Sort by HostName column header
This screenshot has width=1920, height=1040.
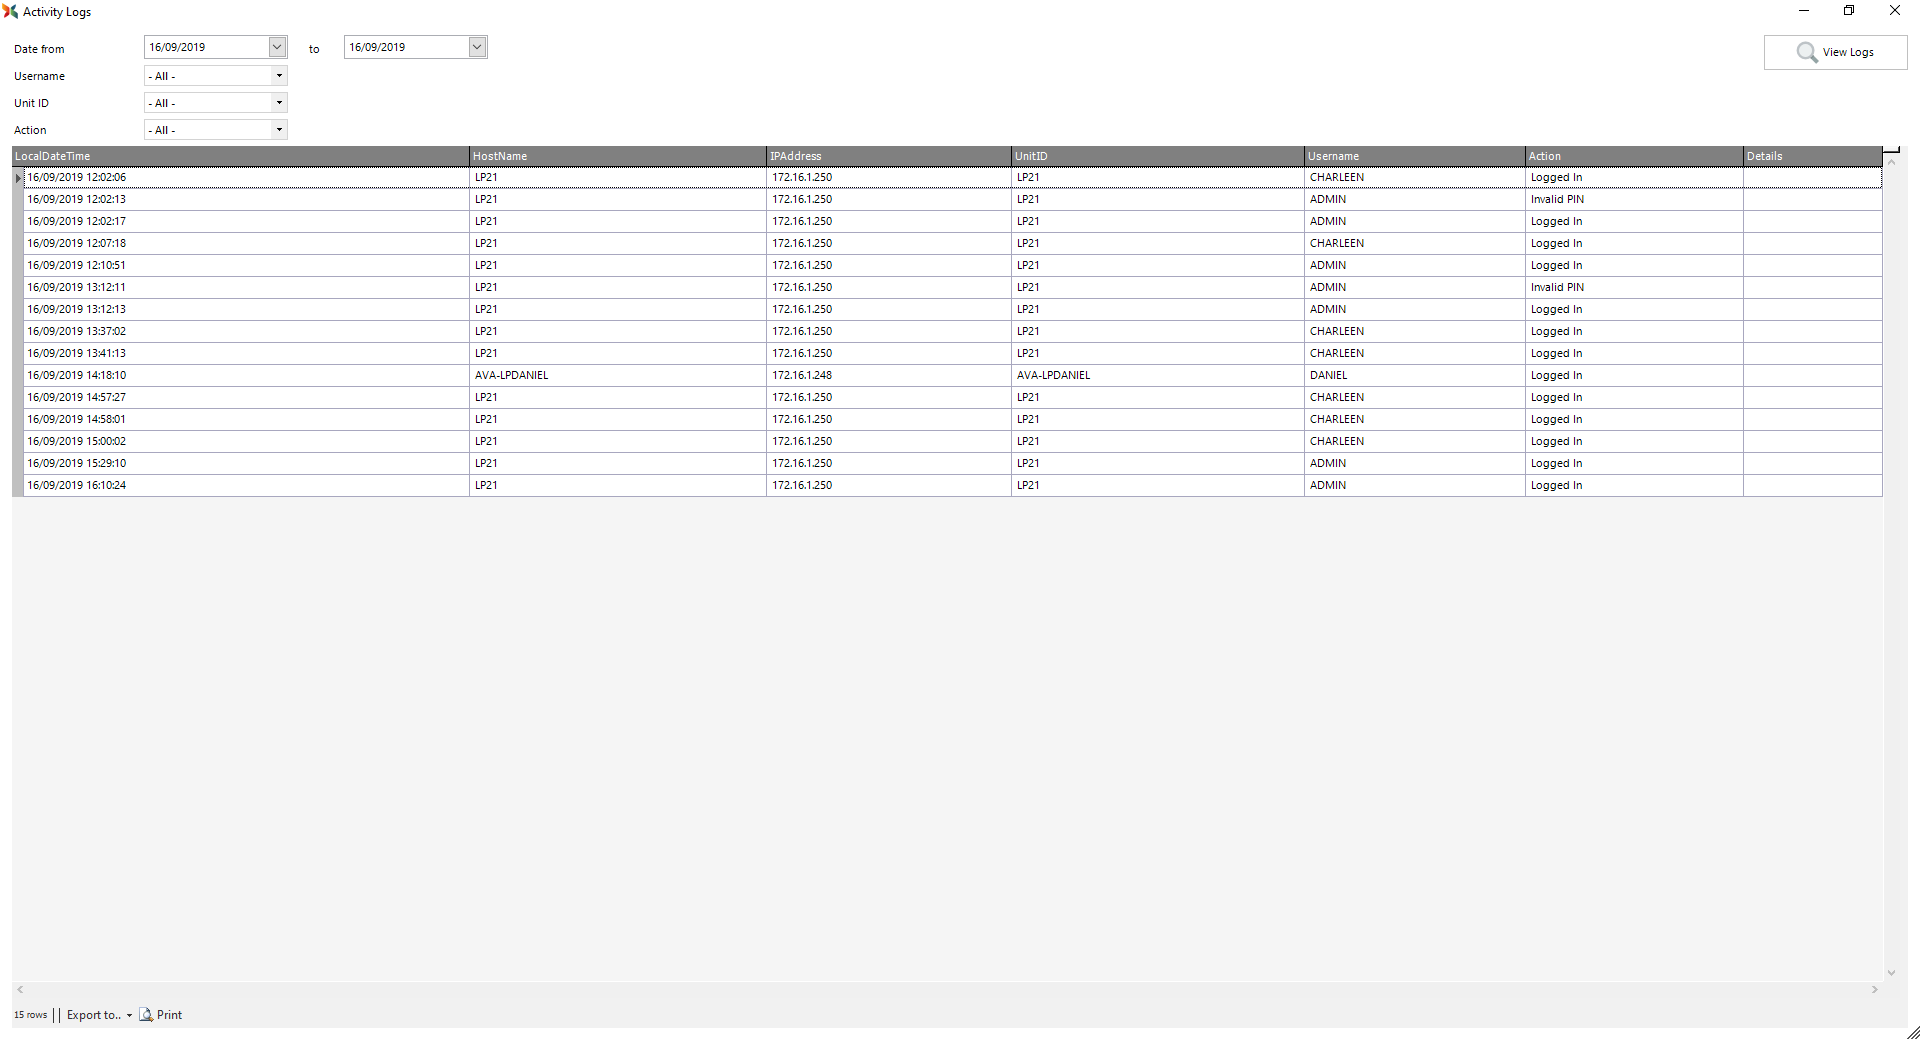617,156
